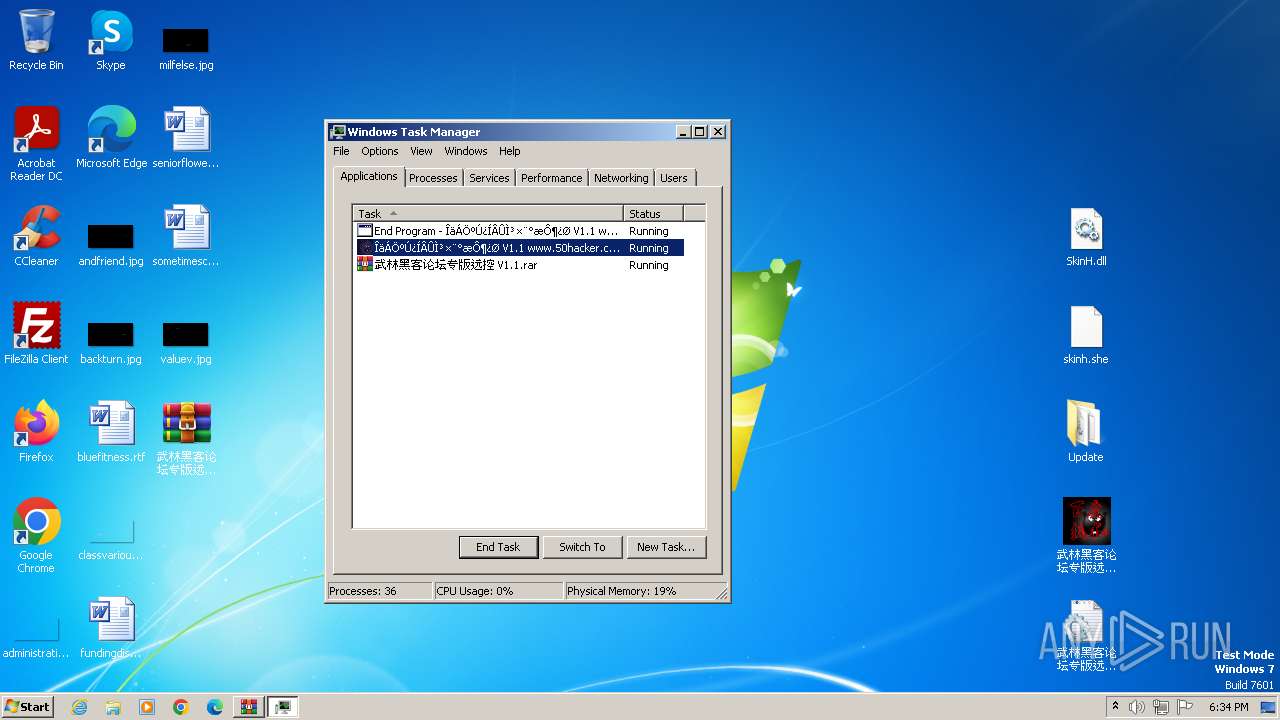Switch to the Users tab
Screen dimensions: 1280x720
pos(674,178)
